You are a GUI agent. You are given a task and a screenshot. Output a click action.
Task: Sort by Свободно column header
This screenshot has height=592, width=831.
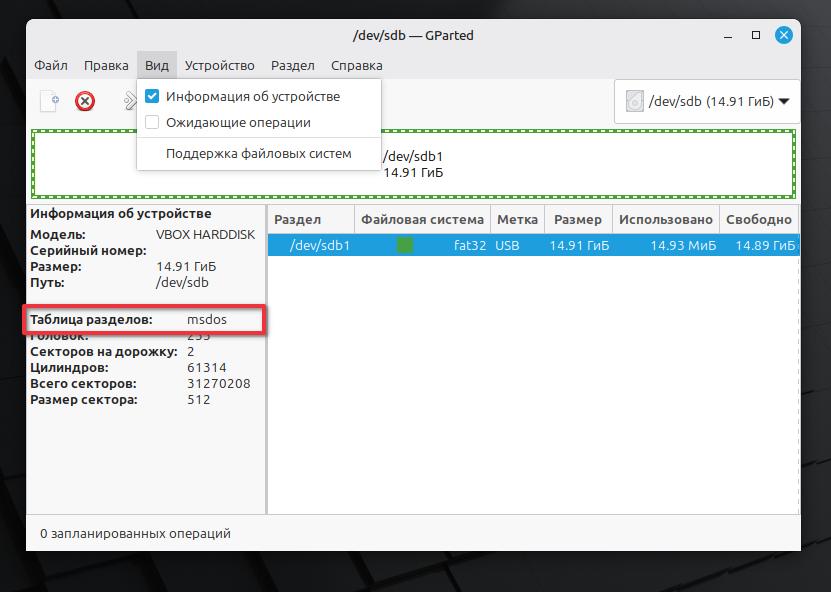coord(759,219)
